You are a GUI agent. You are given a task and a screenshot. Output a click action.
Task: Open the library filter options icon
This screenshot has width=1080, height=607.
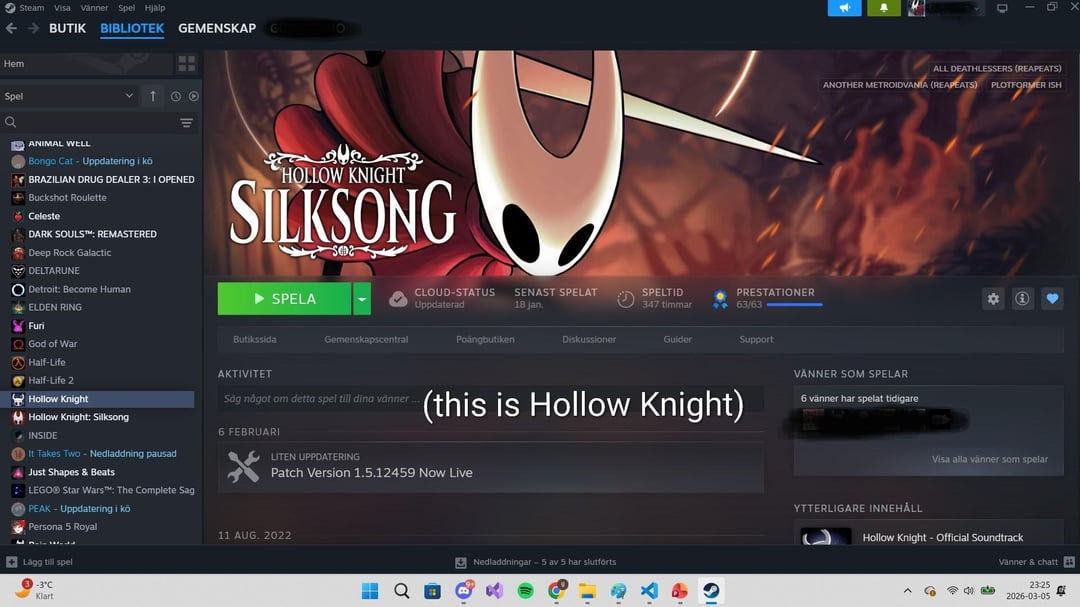186,122
